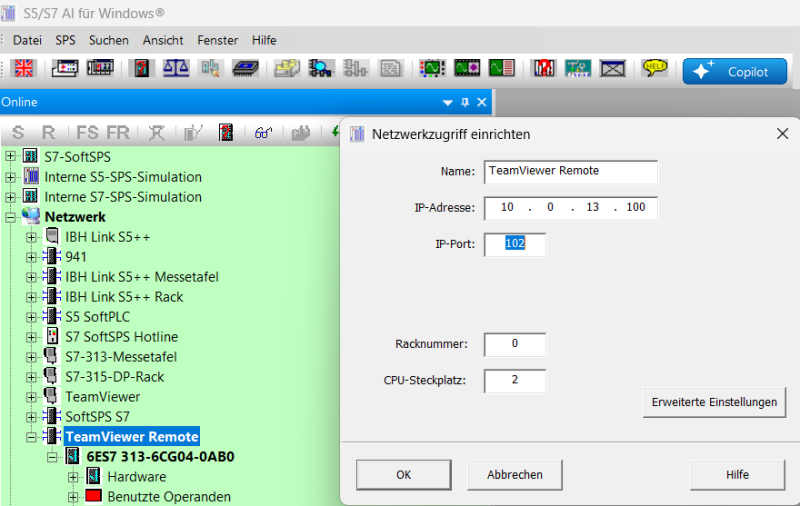Click the magnifier network search icon
Image resolution: width=800 pixels, height=506 pixels.
321,68
